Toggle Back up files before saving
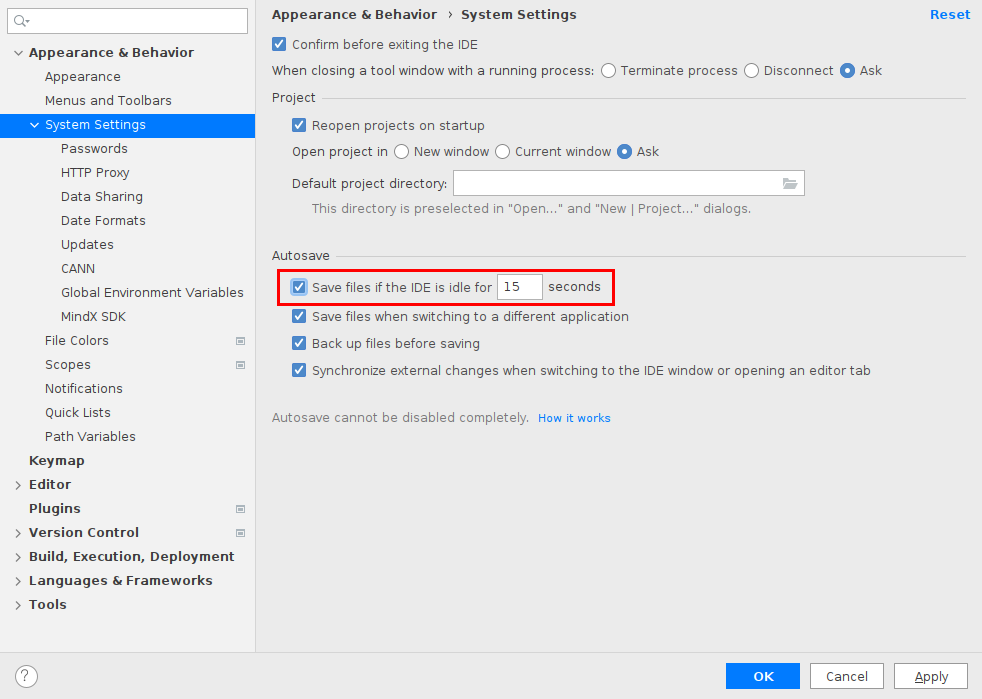Screen dimensions: 982x699 coord(299,343)
